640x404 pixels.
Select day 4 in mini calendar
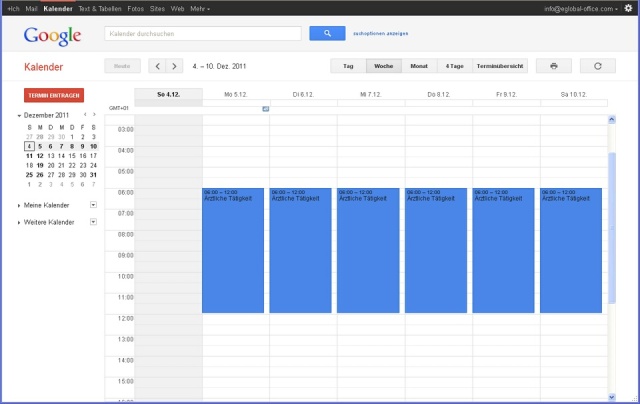pyautogui.click(x=29, y=146)
